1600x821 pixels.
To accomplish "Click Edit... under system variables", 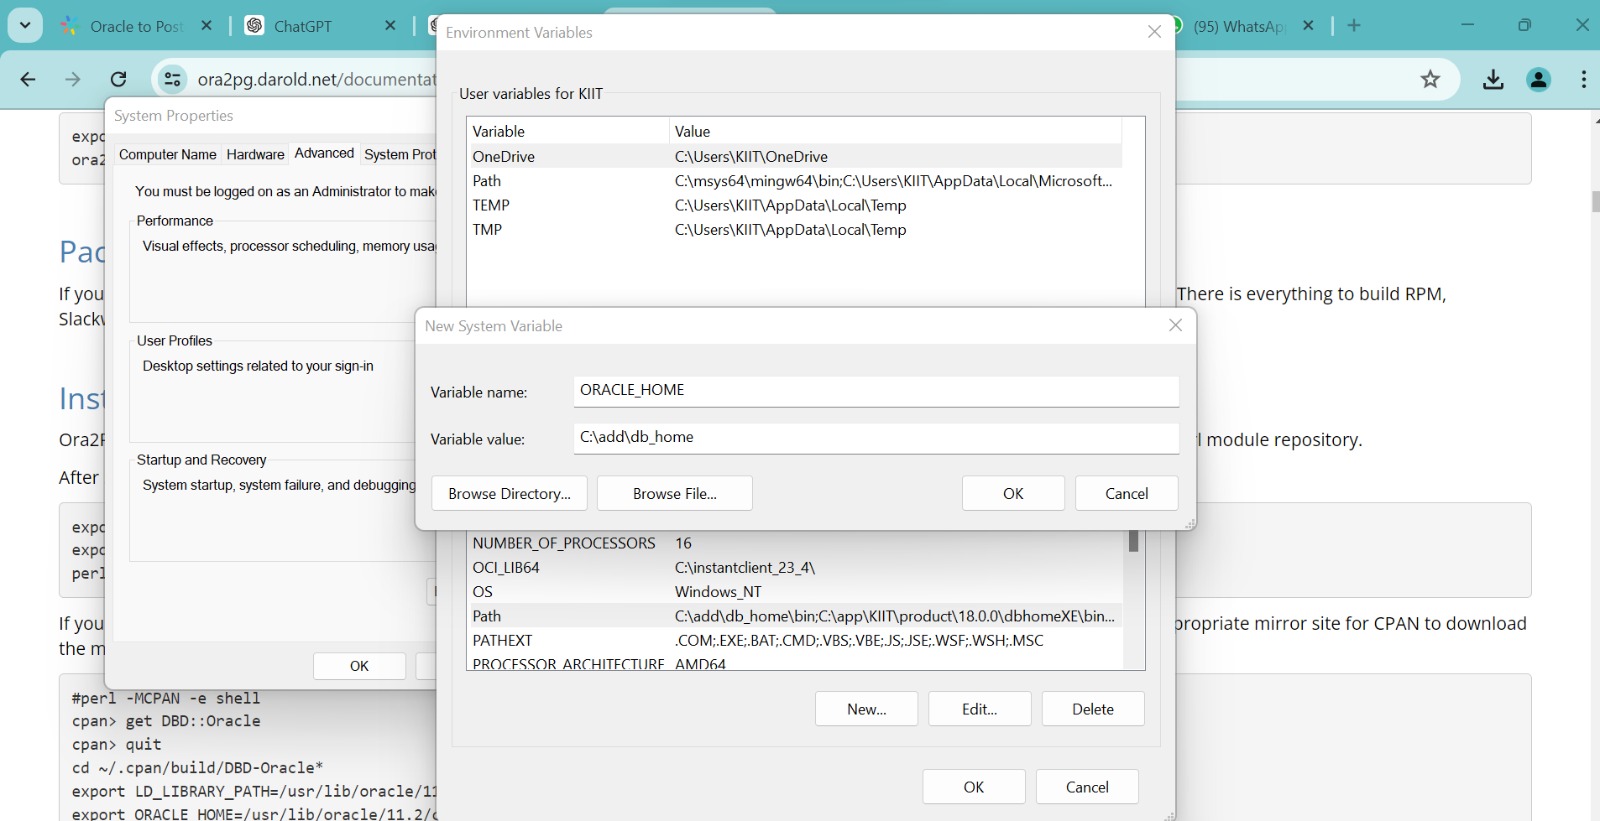I will coord(979,709).
